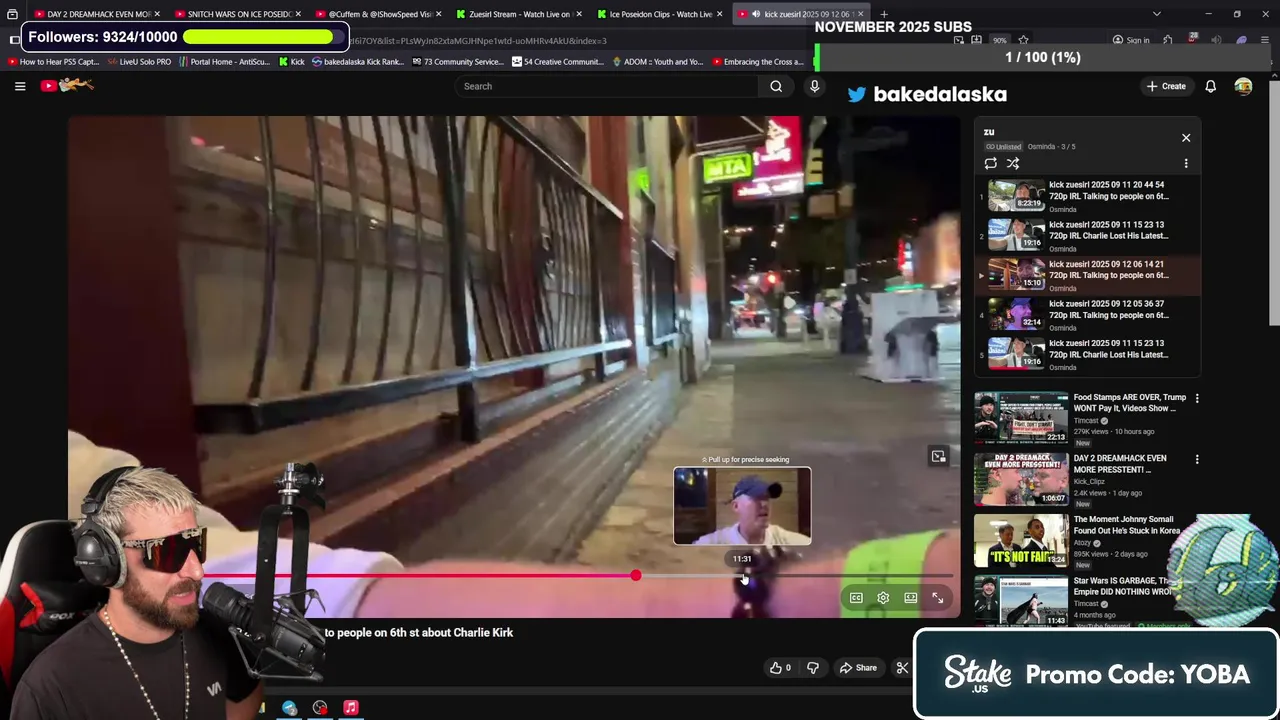
Task: Click the red music app taskbar icon
Action: click(x=351, y=707)
